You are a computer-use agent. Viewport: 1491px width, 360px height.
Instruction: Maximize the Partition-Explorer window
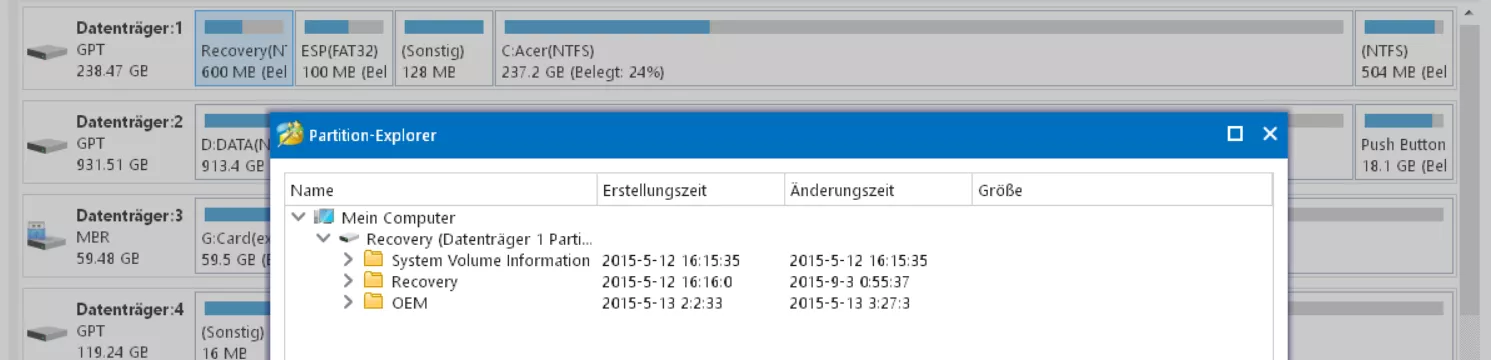1235,134
